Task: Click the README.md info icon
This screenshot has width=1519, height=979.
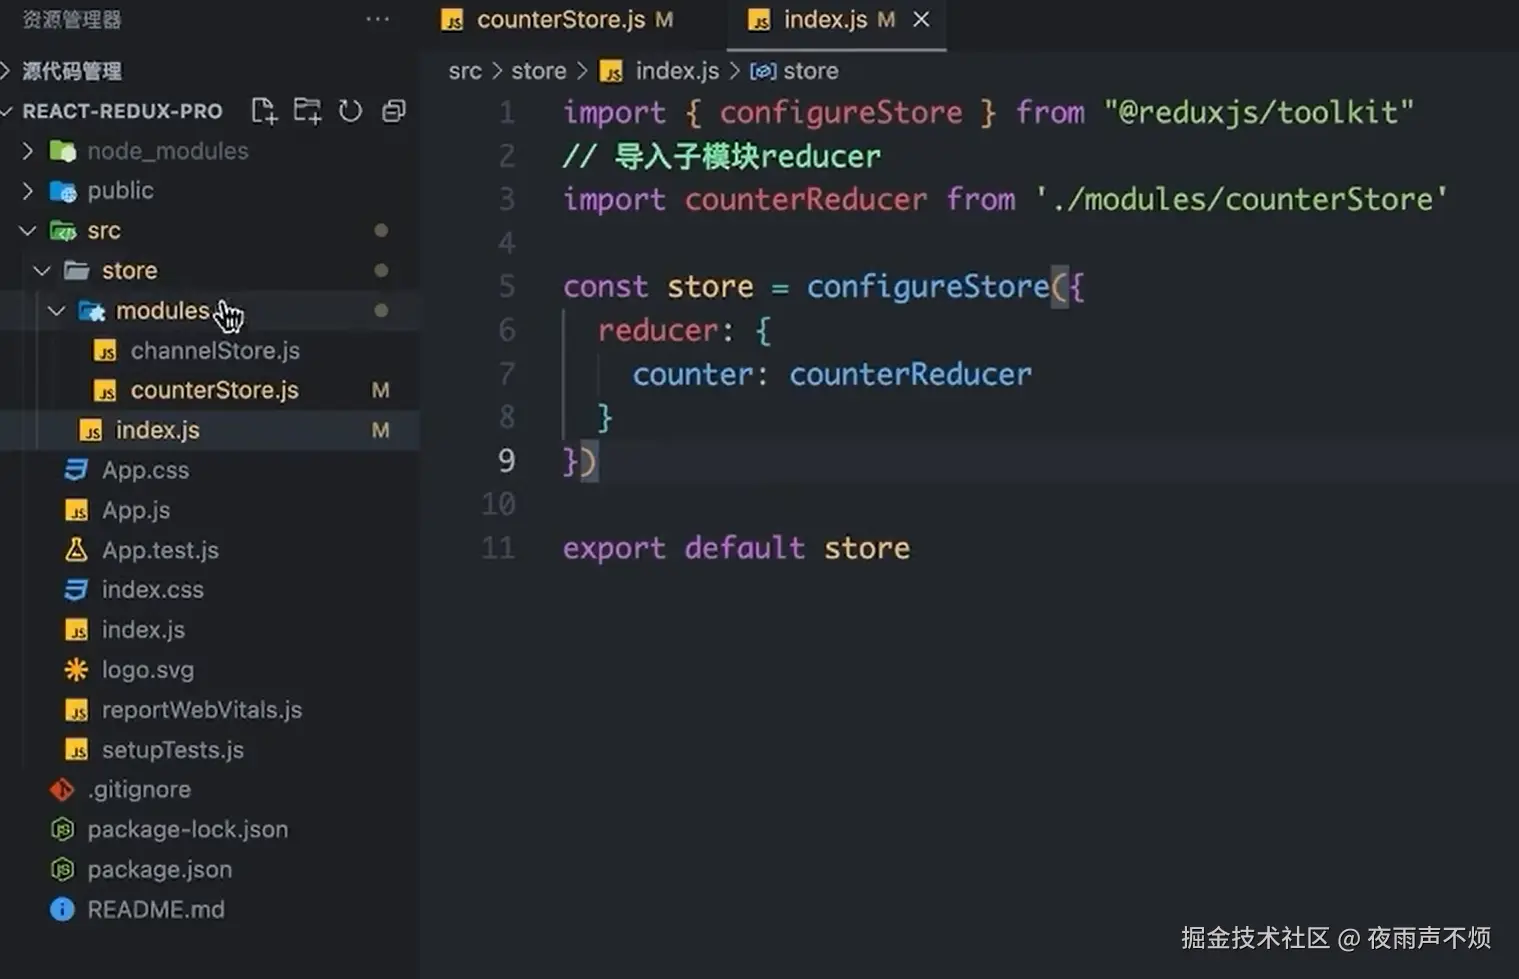Action: [x=62, y=910]
